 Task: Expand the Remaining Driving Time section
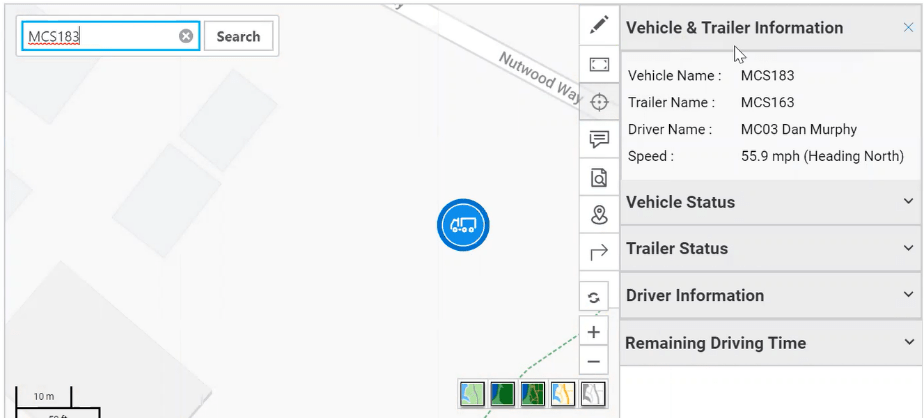770,343
